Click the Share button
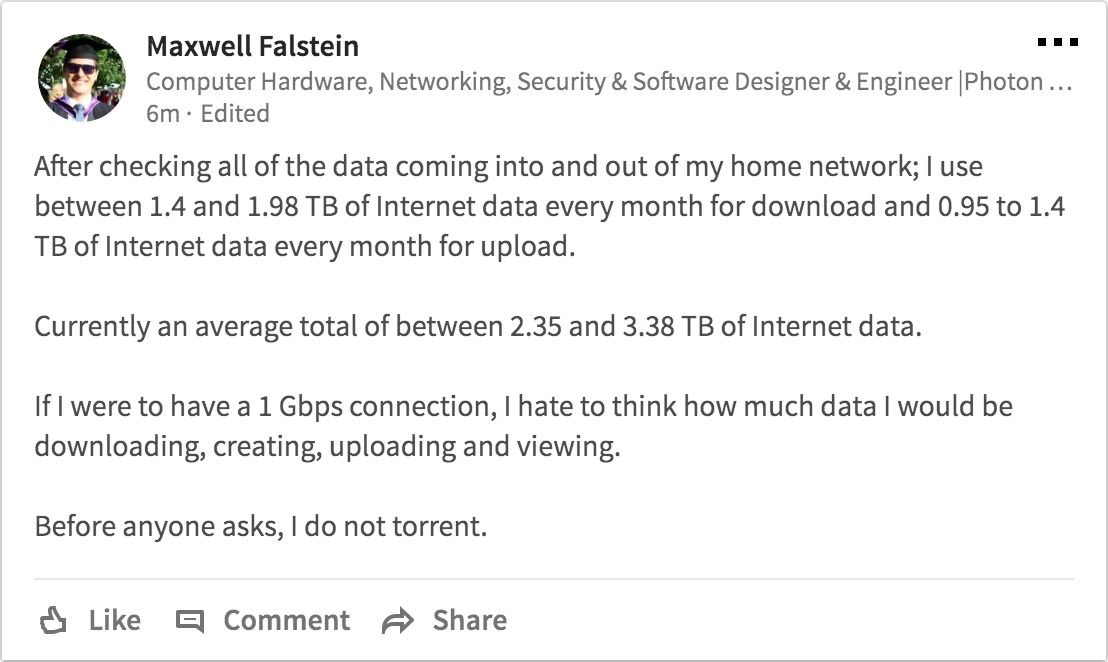 (x=467, y=620)
